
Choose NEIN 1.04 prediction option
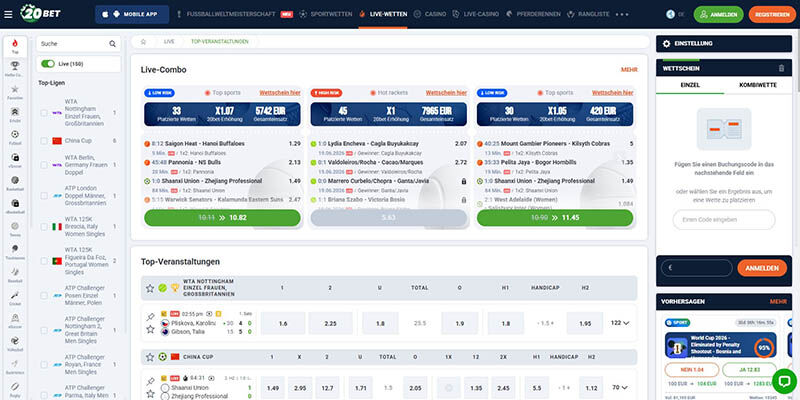click(x=692, y=369)
